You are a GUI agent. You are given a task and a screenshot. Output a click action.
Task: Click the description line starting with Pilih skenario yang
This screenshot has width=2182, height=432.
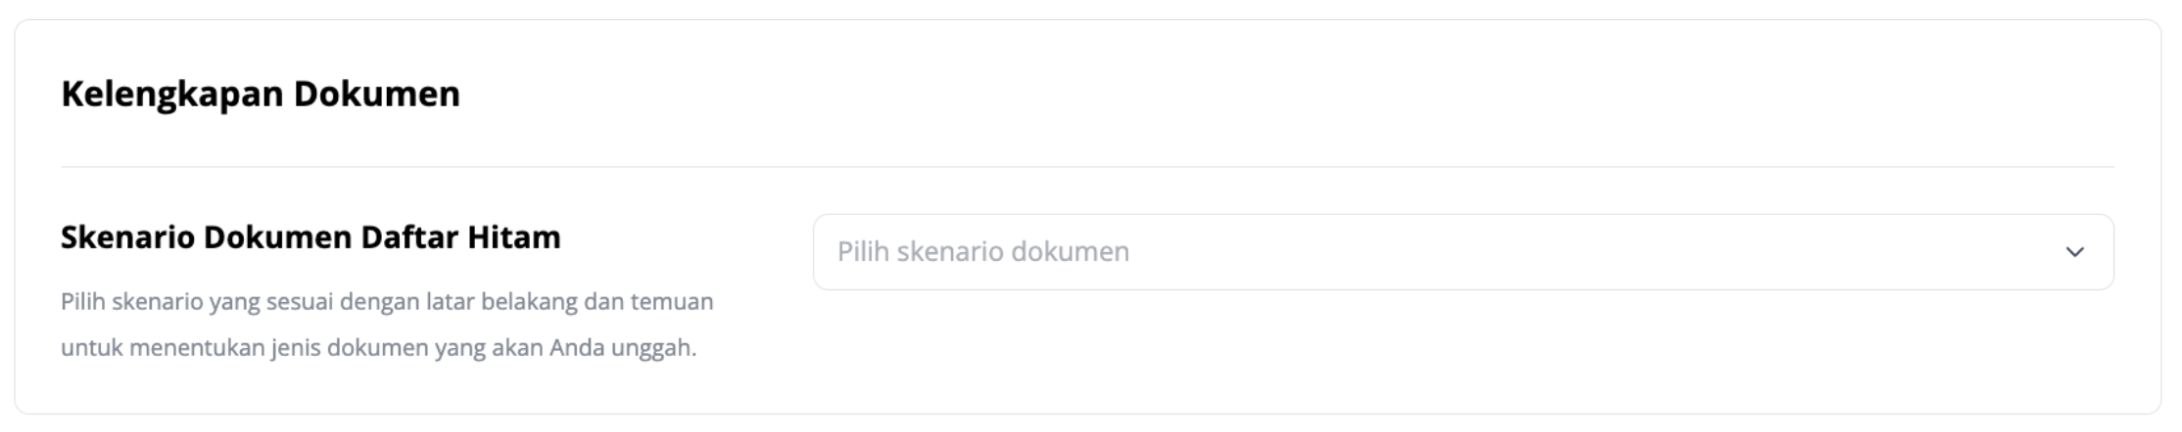click(x=387, y=302)
